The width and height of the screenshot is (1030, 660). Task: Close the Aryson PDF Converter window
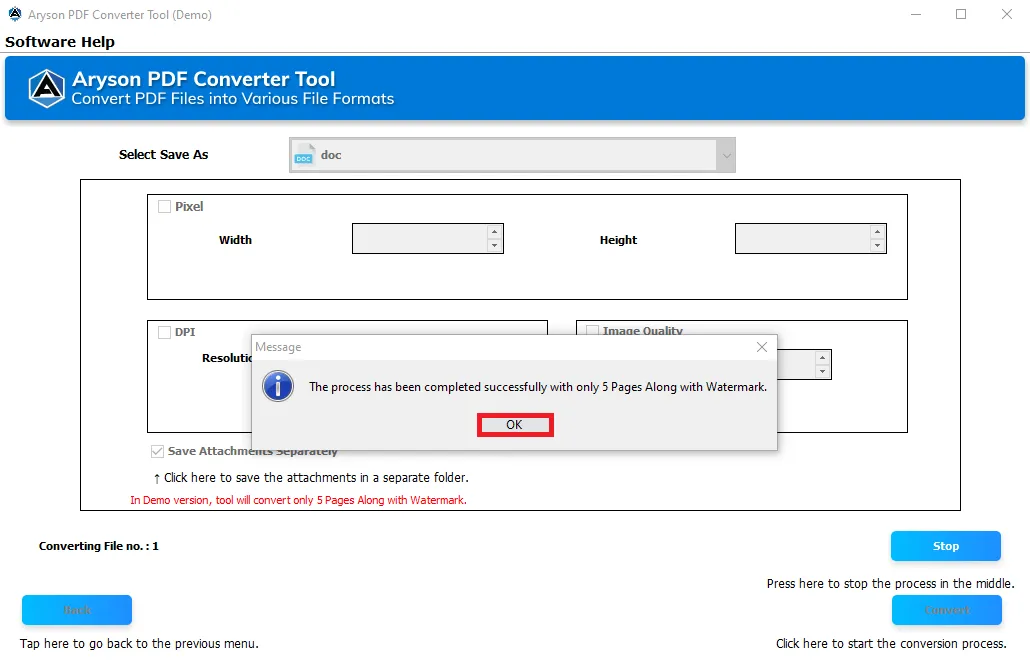1006,14
